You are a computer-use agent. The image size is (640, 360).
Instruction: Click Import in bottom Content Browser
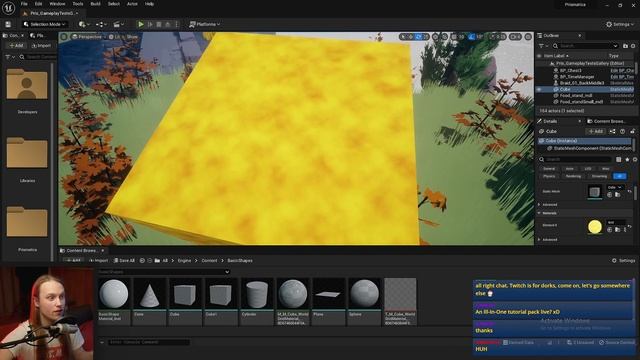point(98,260)
